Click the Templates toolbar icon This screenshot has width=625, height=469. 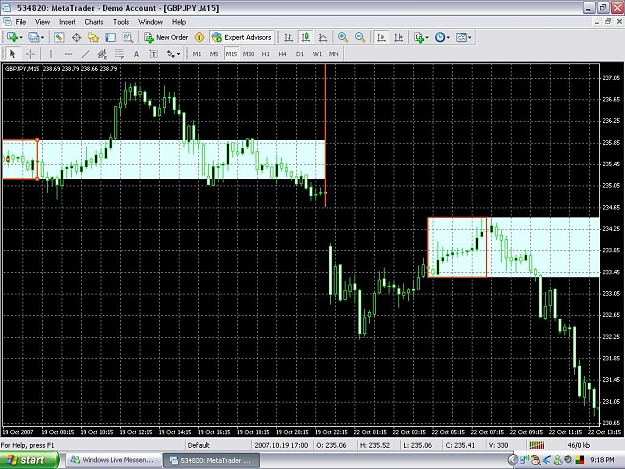461,37
